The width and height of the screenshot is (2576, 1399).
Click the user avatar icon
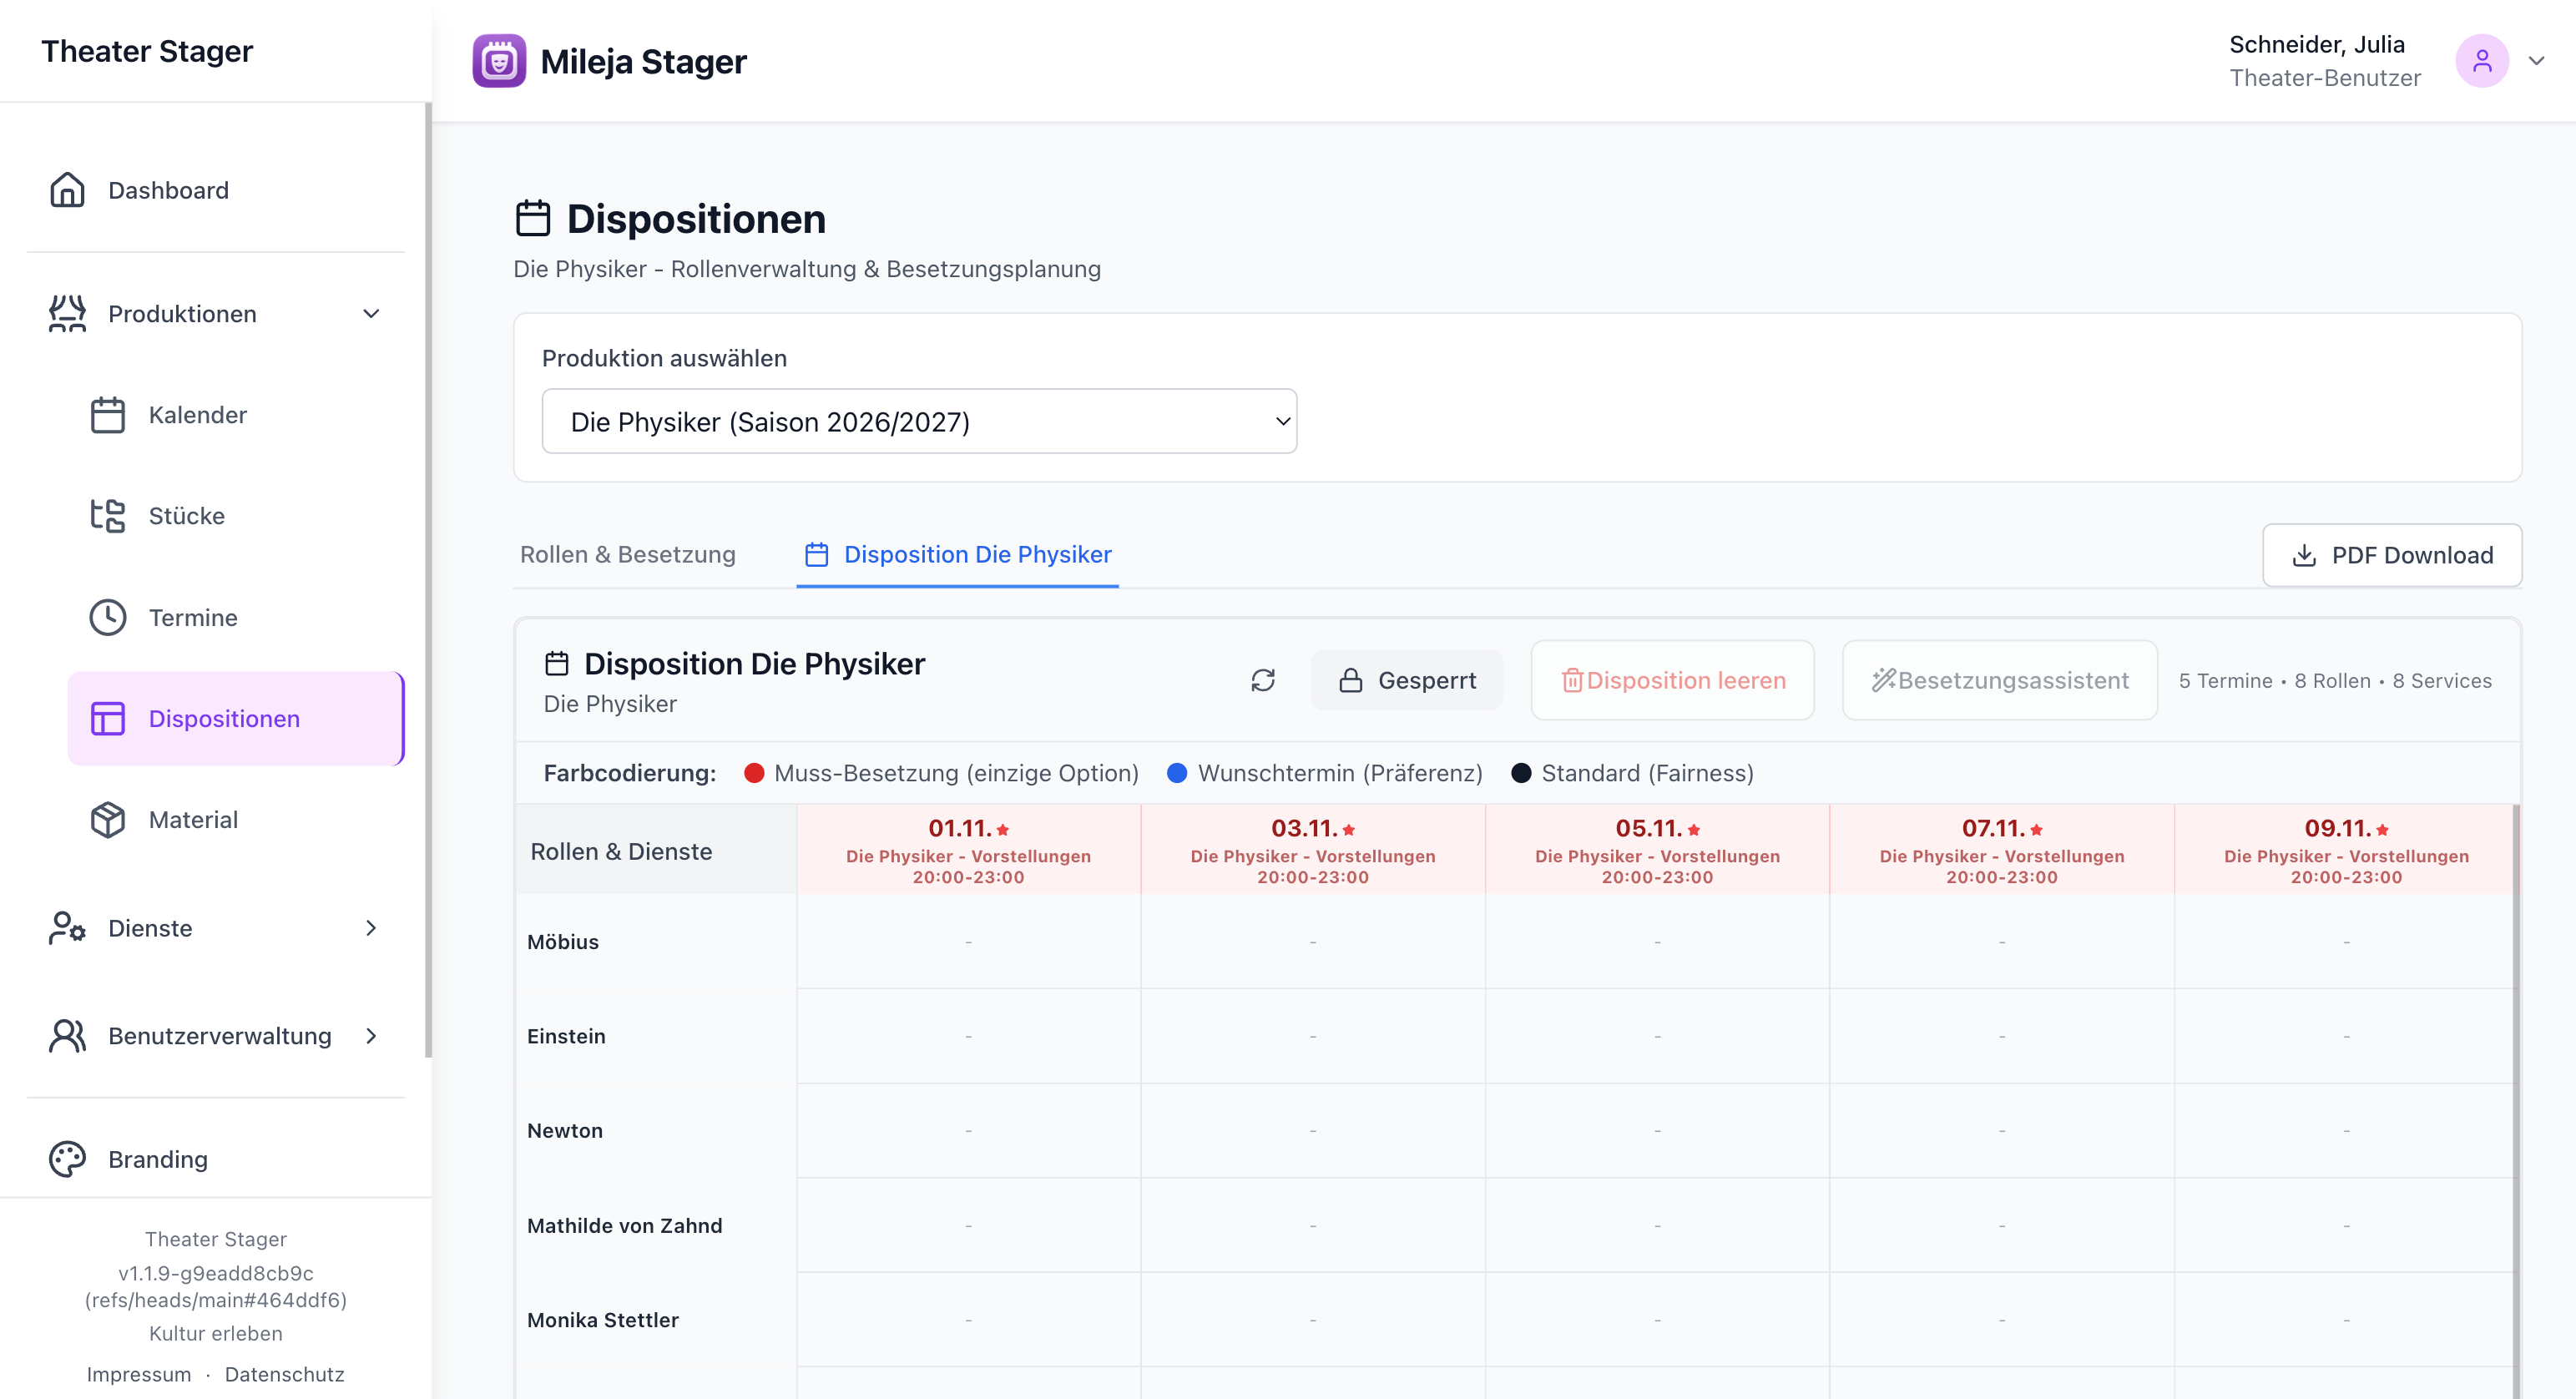pyautogui.click(x=2482, y=61)
